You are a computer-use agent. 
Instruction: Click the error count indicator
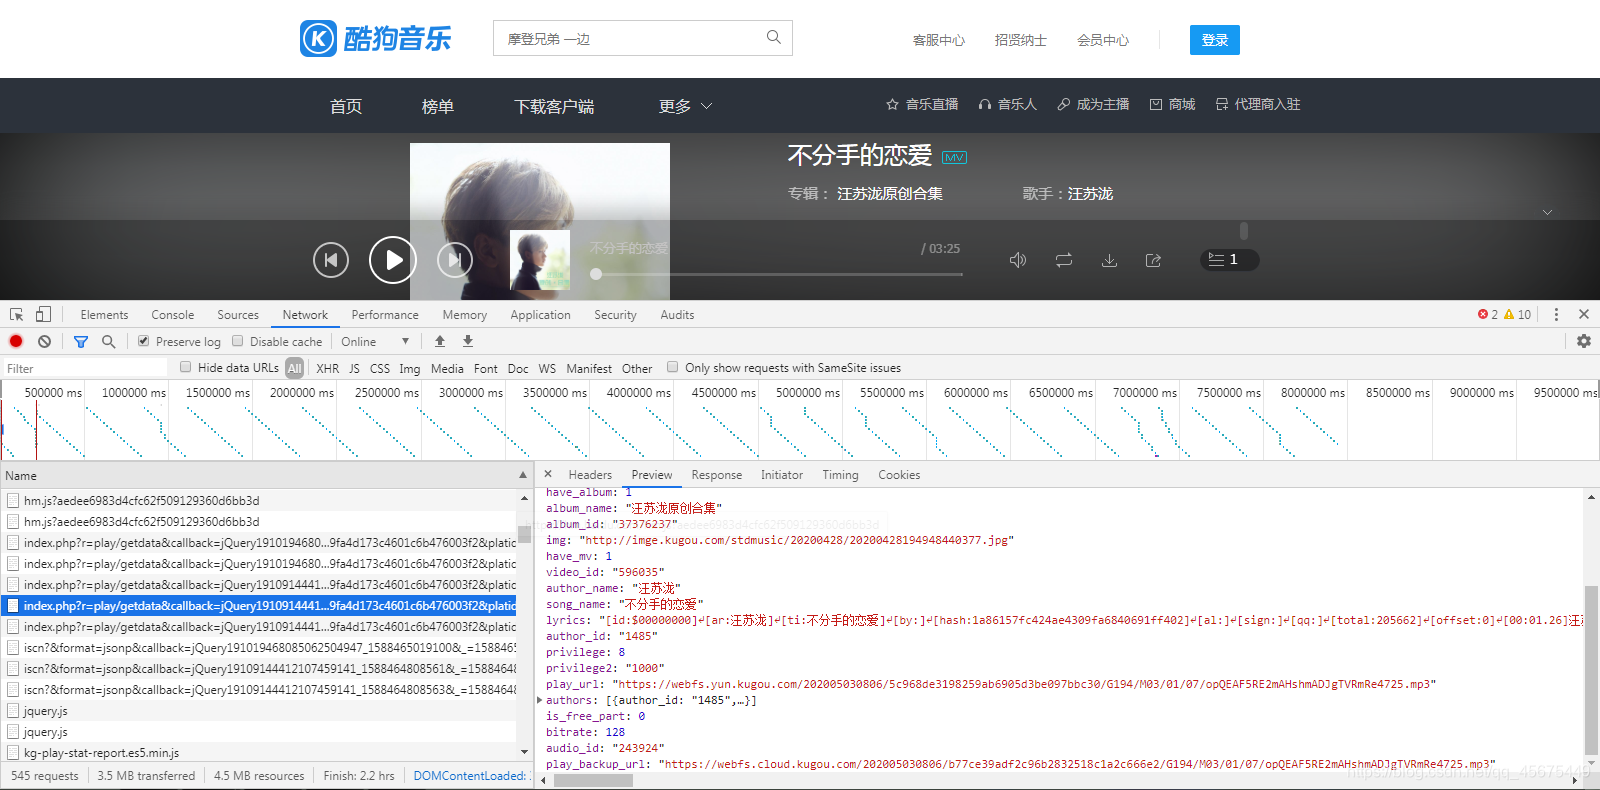(1488, 314)
